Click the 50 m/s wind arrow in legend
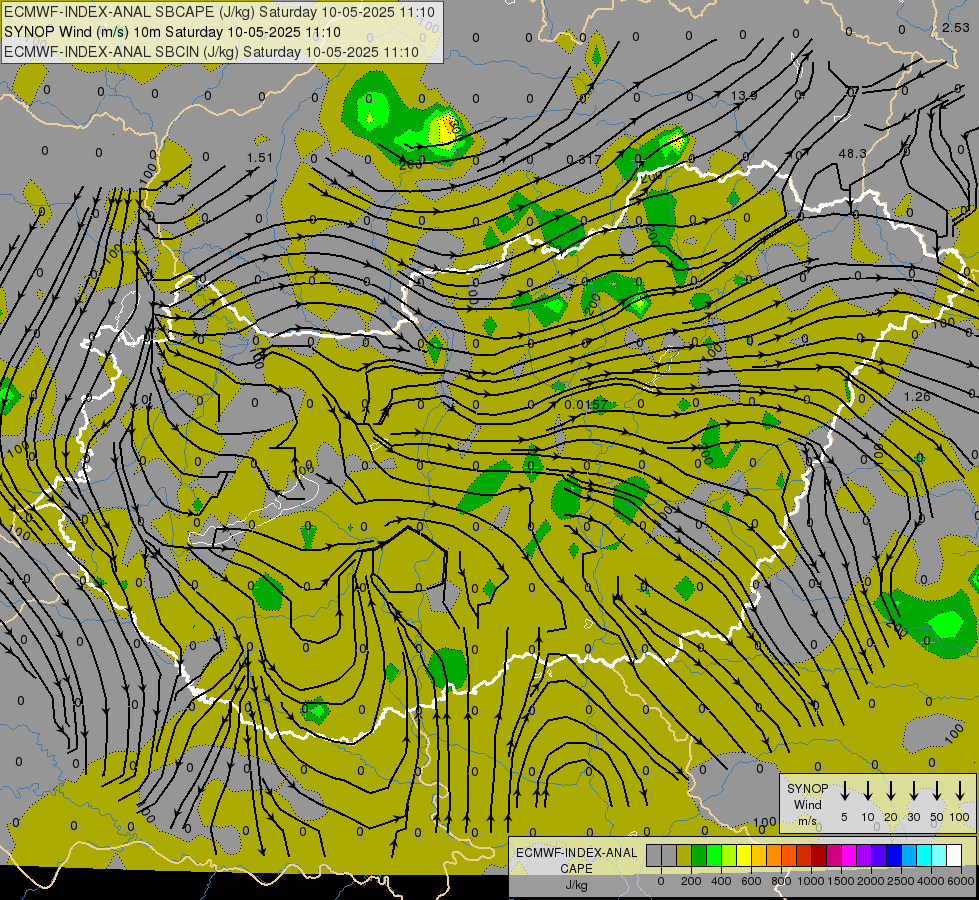Viewport: 979px width, 900px height. pyautogui.click(x=937, y=791)
